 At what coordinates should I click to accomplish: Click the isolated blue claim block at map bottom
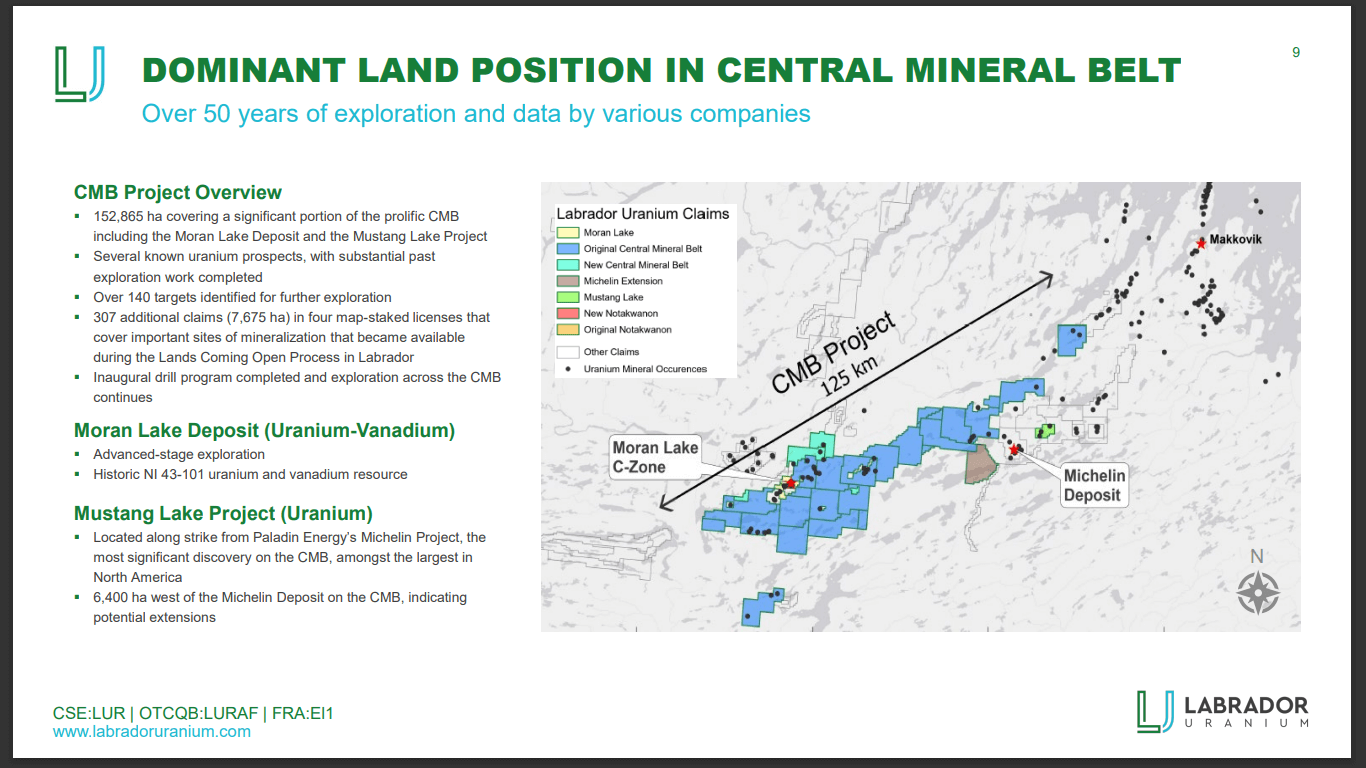[x=763, y=607]
